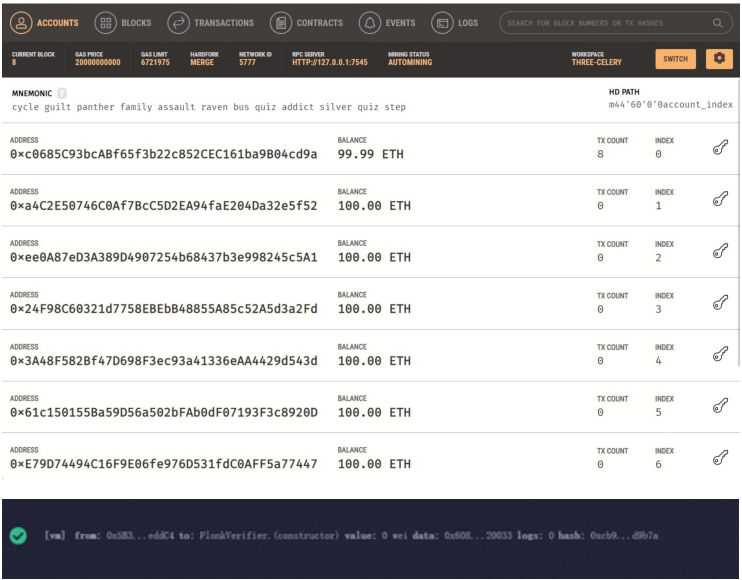Open the Logs tab
This screenshot has height=580, width=742.
click(x=455, y=23)
